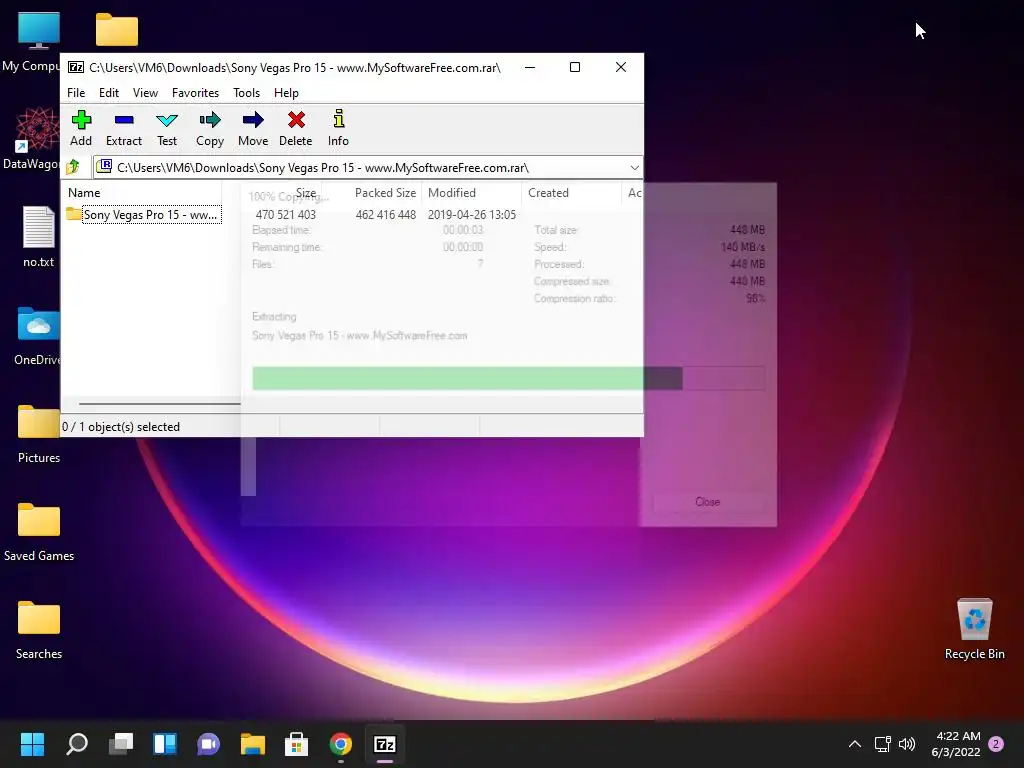The image size is (1024, 768).
Task: Open the Chat taskbar icon
Action: point(208,744)
